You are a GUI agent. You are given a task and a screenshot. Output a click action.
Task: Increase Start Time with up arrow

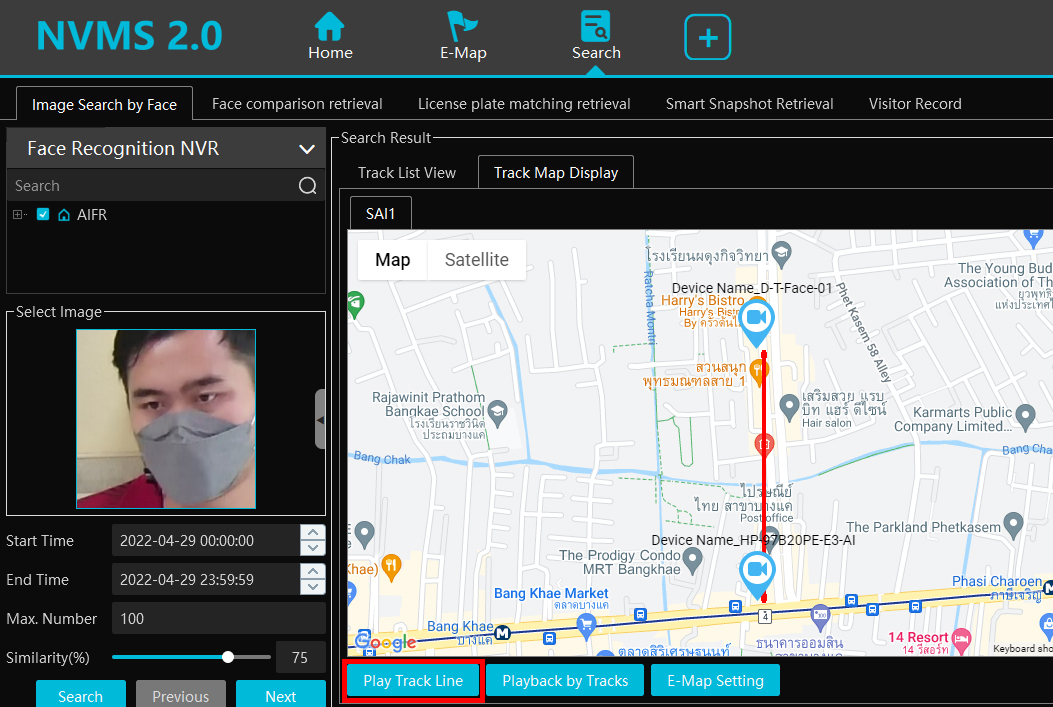[x=313, y=533]
